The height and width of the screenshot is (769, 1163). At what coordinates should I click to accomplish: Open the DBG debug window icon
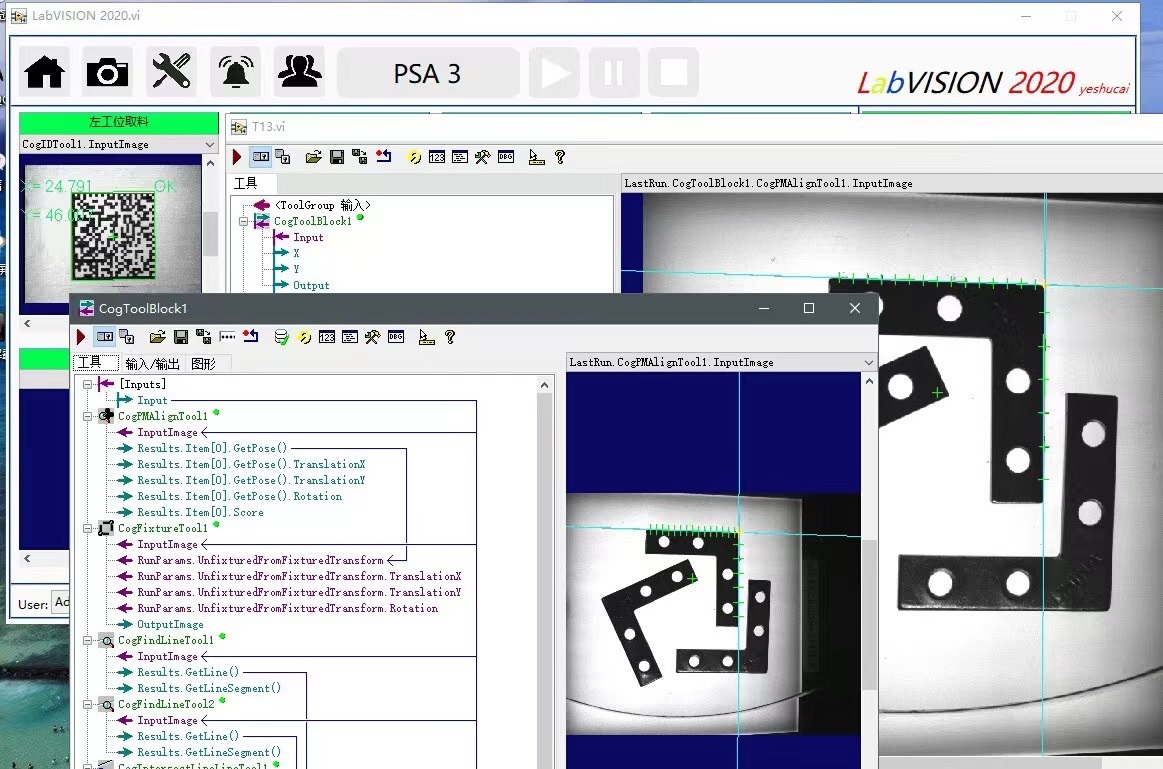pos(395,337)
